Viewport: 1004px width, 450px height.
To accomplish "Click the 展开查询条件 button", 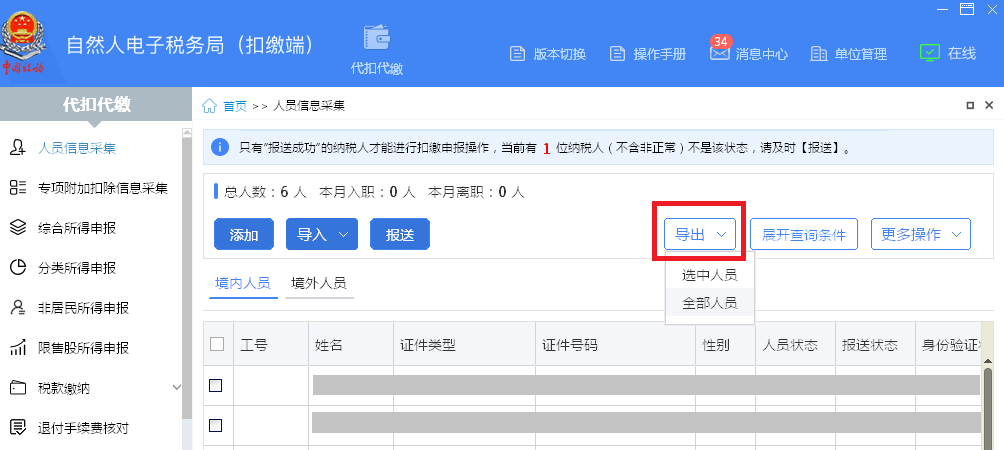I will click(804, 234).
